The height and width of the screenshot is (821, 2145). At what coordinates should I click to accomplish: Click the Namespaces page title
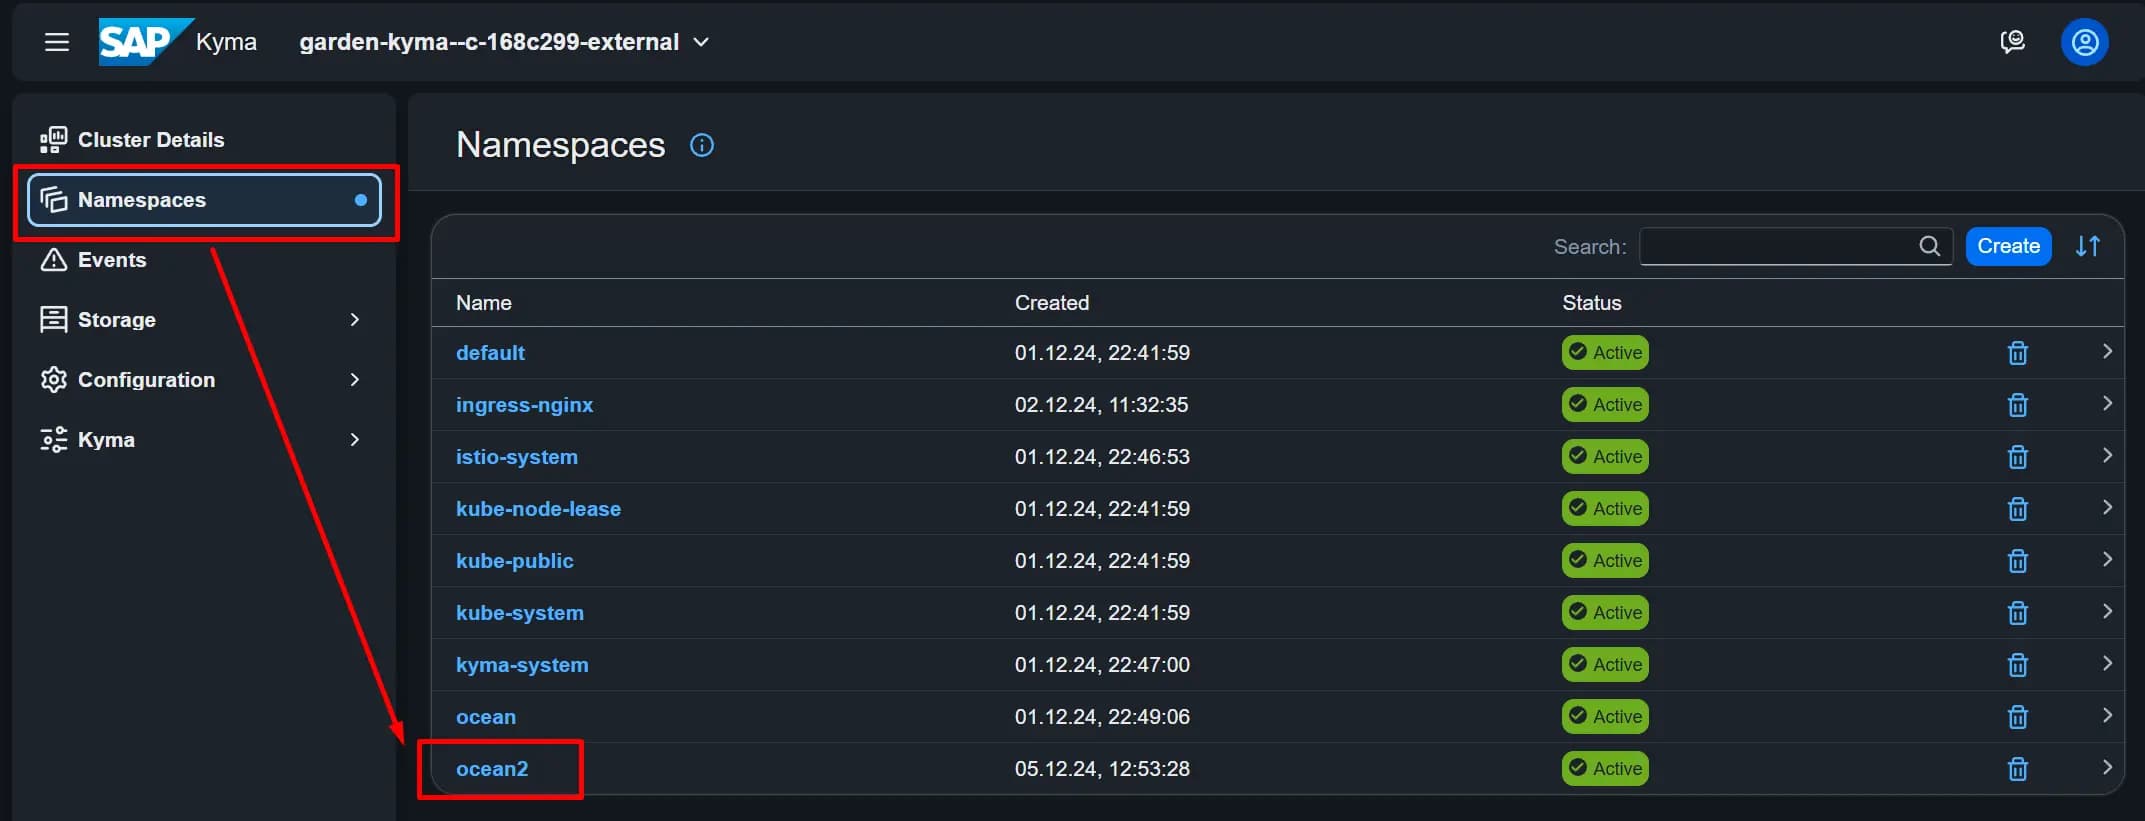tap(560, 145)
